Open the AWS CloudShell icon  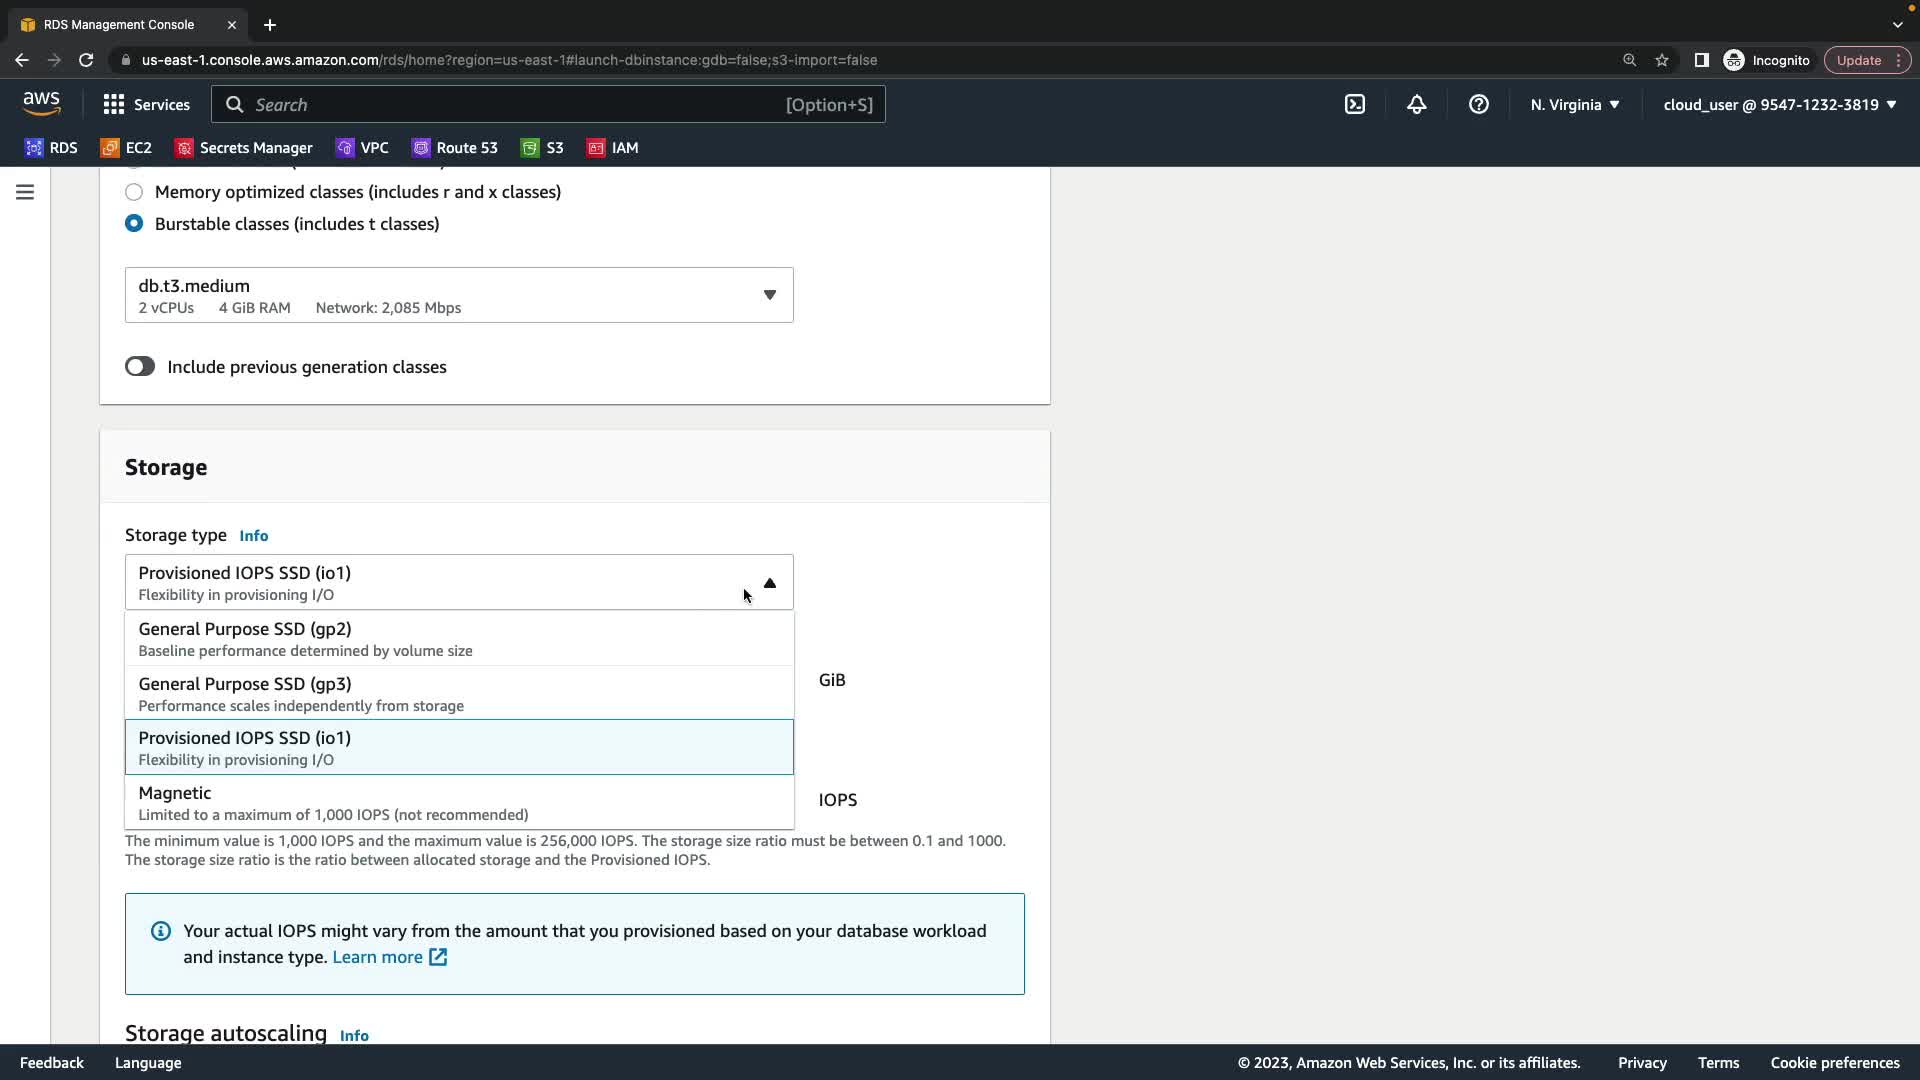[1354, 104]
